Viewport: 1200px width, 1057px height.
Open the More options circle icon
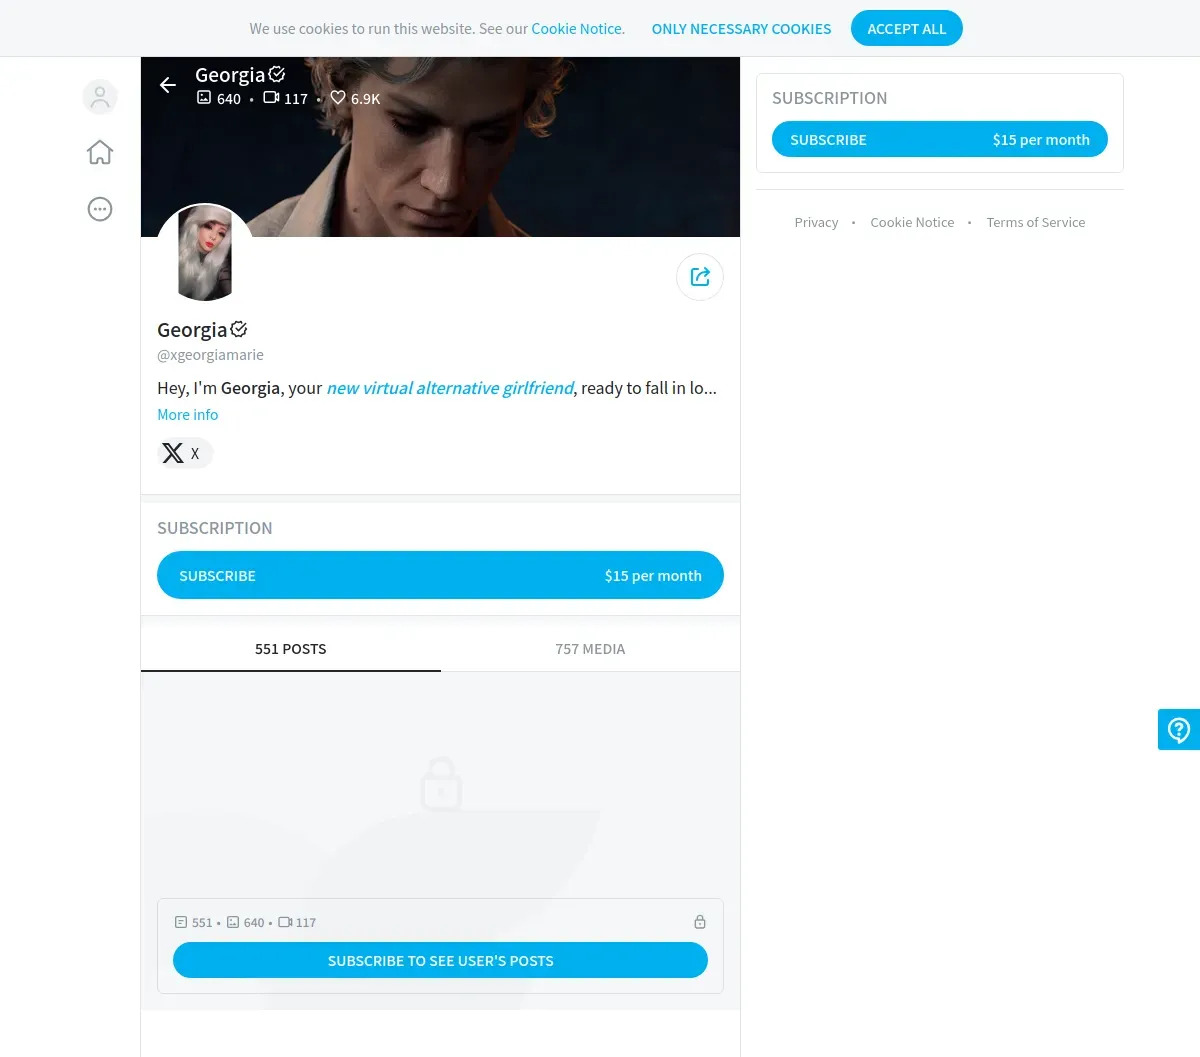(100, 209)
